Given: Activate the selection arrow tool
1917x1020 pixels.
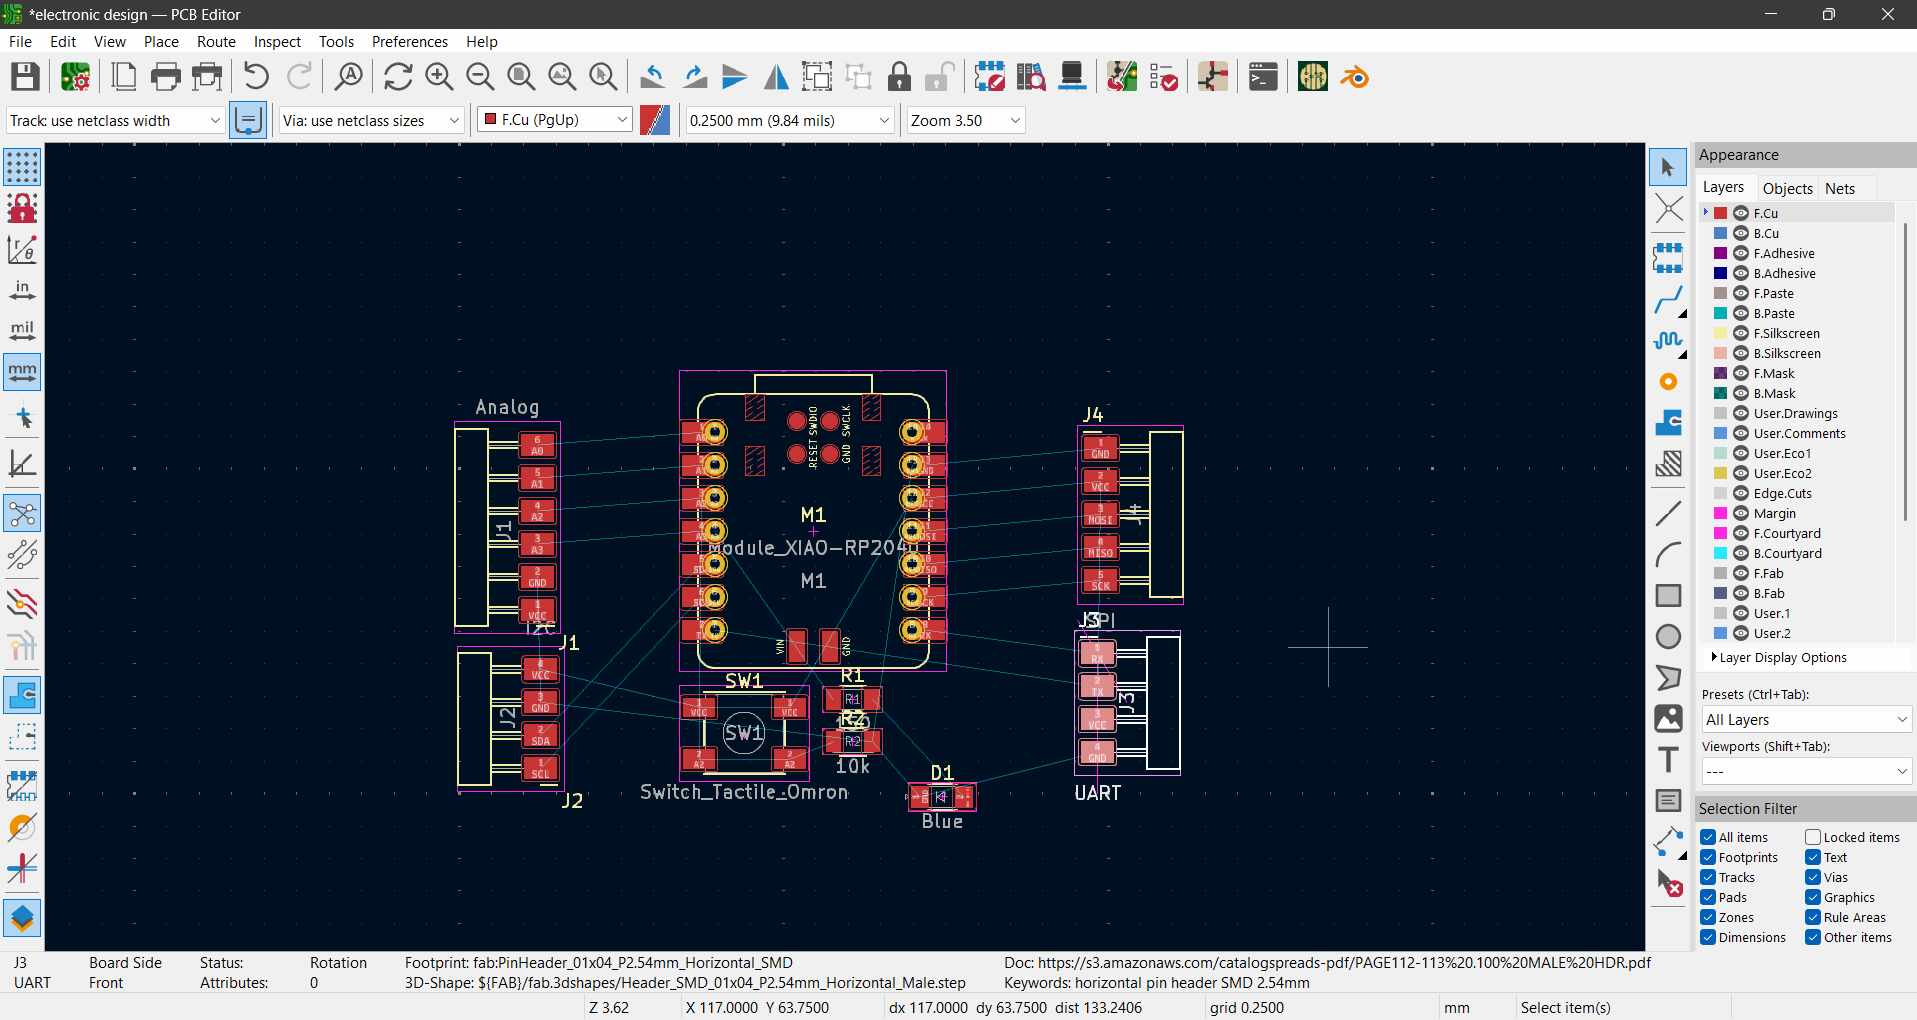Looking at the screenshot, I should coord(1668,167).
